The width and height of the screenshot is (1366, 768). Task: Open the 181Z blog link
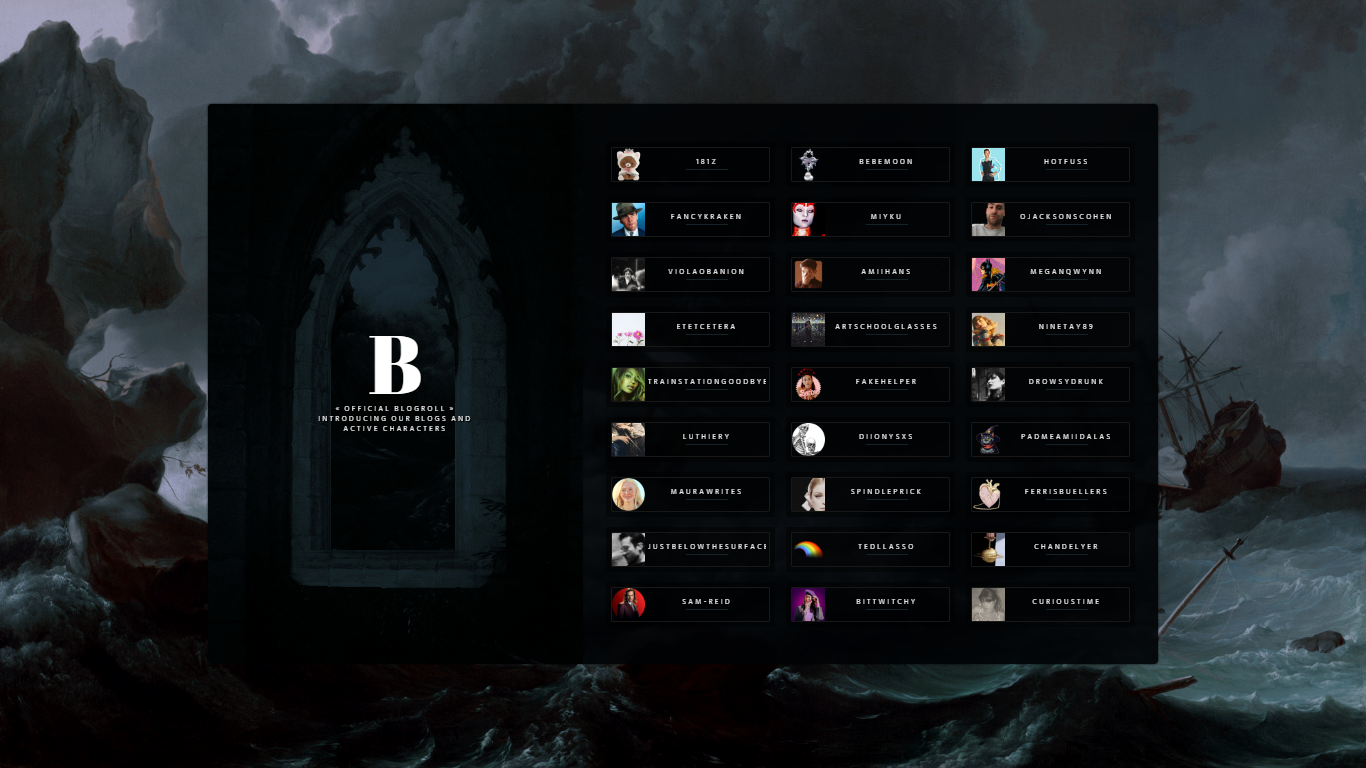pyautogui.click(x=706, y=162)
